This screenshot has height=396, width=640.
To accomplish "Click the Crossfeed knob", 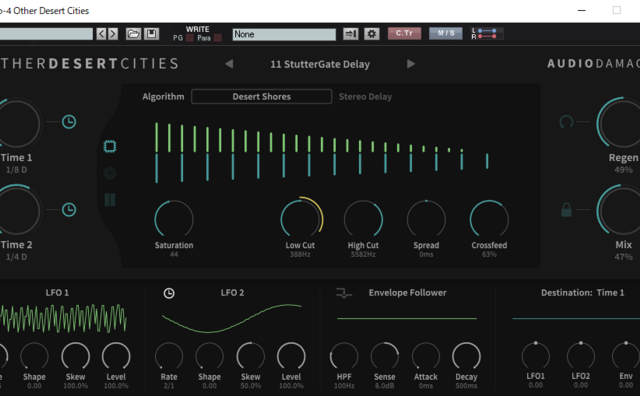I will tap(489, 219).
